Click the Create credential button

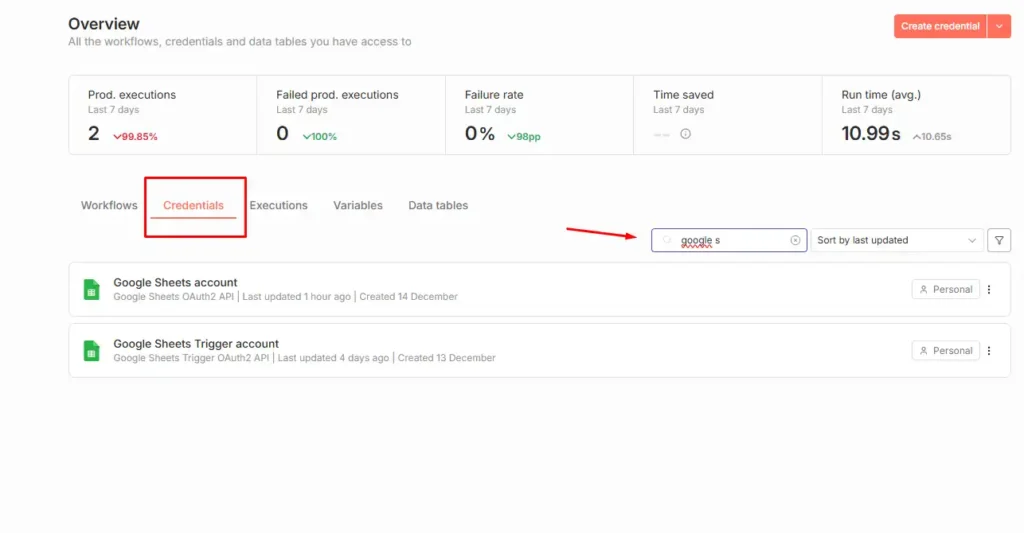pyautogui.click(x=939, y=26)
